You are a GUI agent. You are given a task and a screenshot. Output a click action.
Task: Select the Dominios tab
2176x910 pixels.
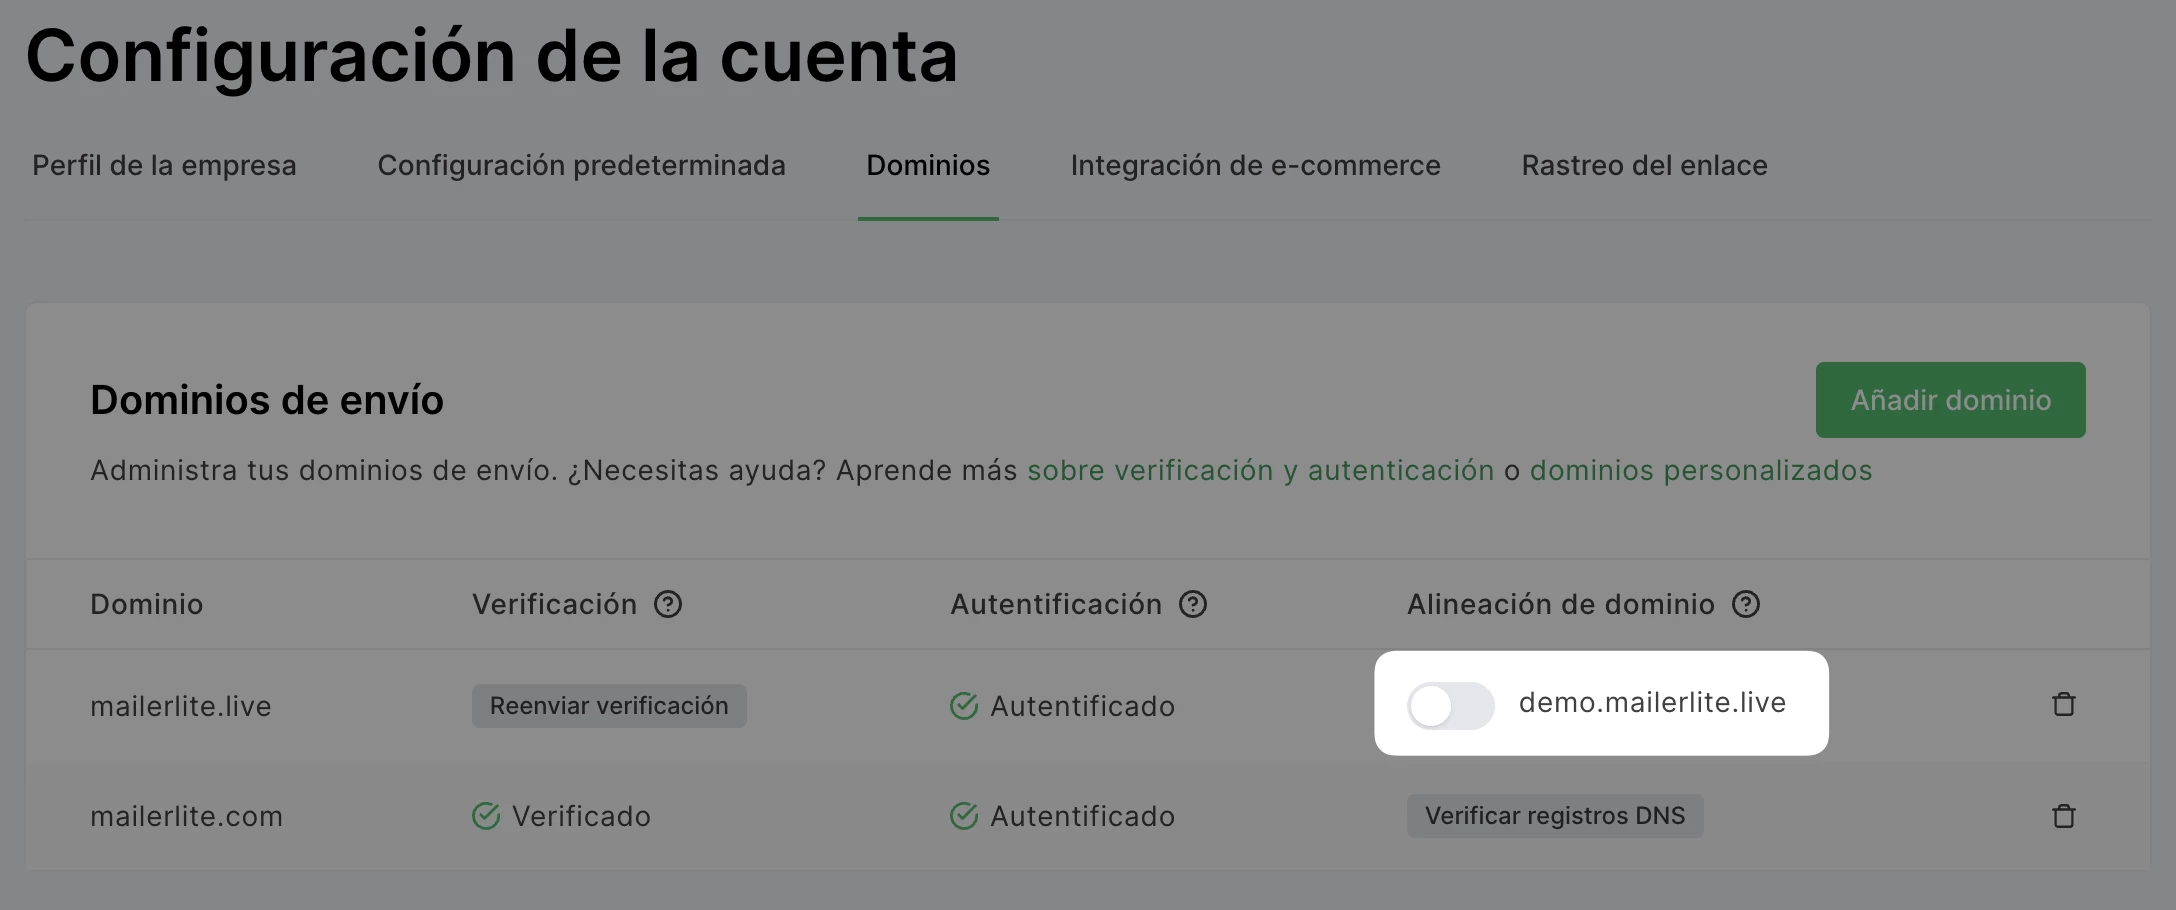coord(928,166)
